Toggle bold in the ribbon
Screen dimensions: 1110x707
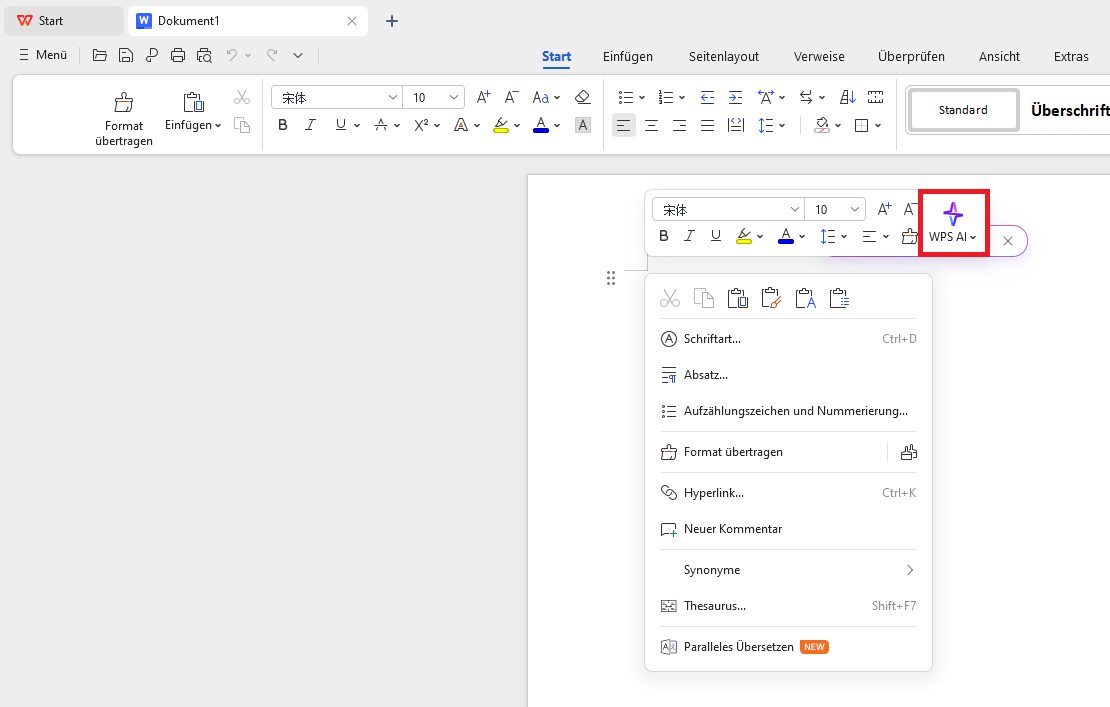point(283,125)
